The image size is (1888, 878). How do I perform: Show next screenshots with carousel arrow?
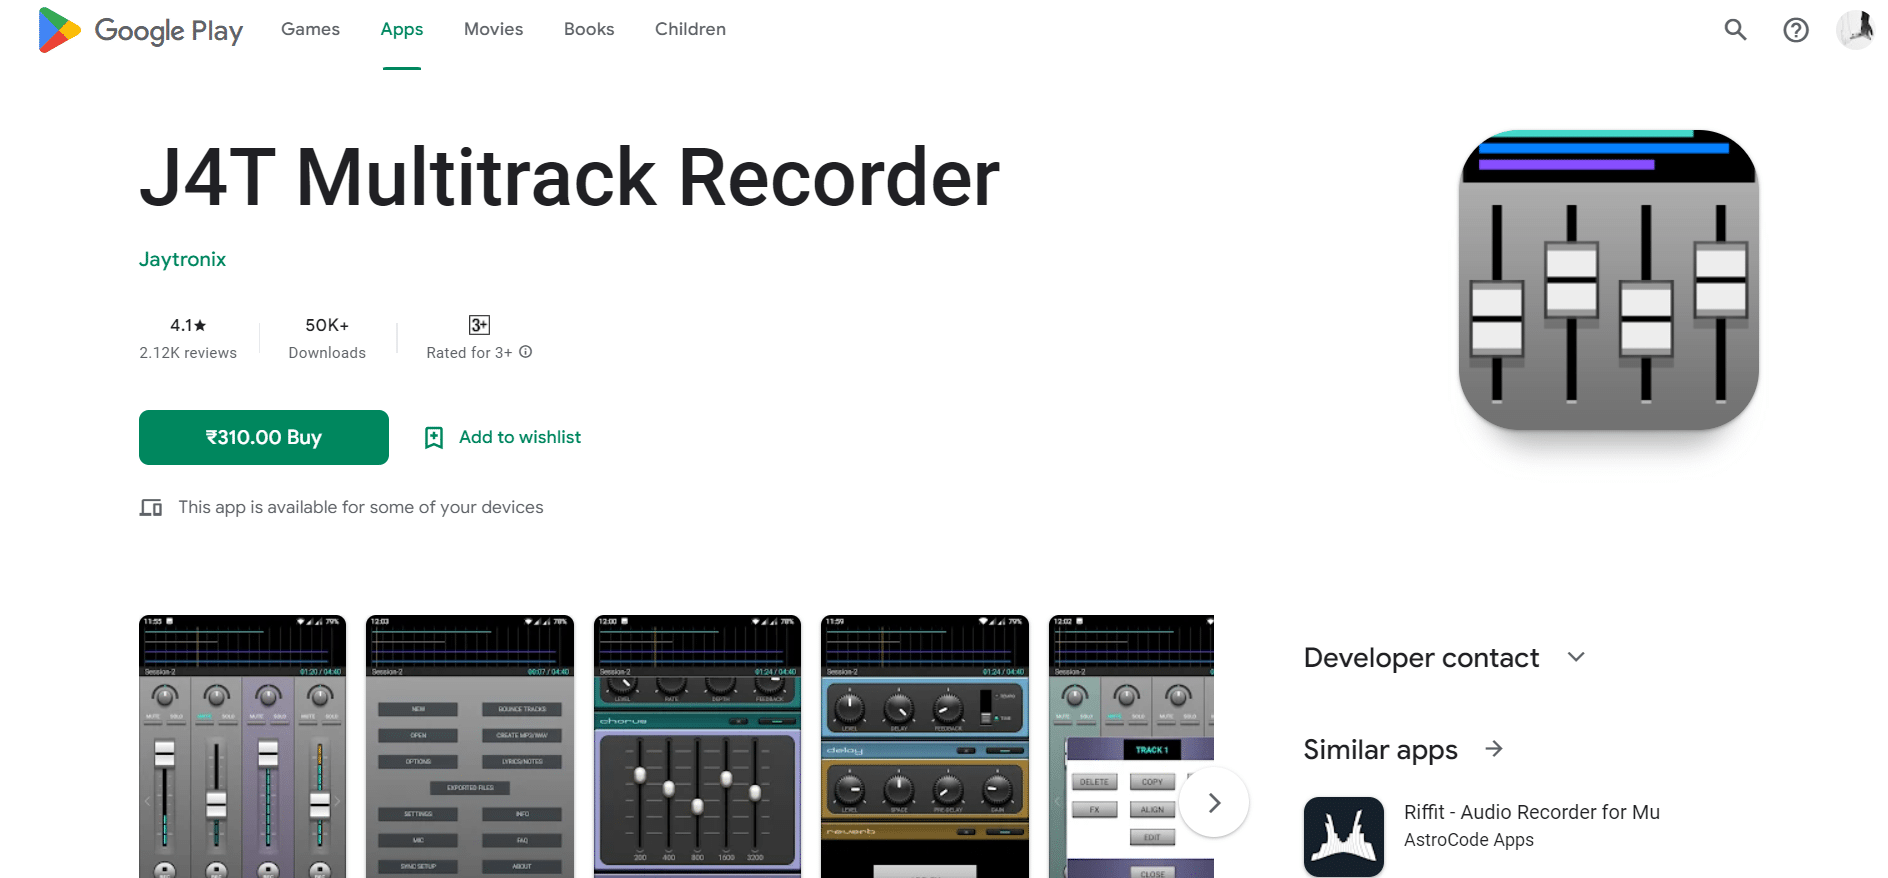[1214, 802]
